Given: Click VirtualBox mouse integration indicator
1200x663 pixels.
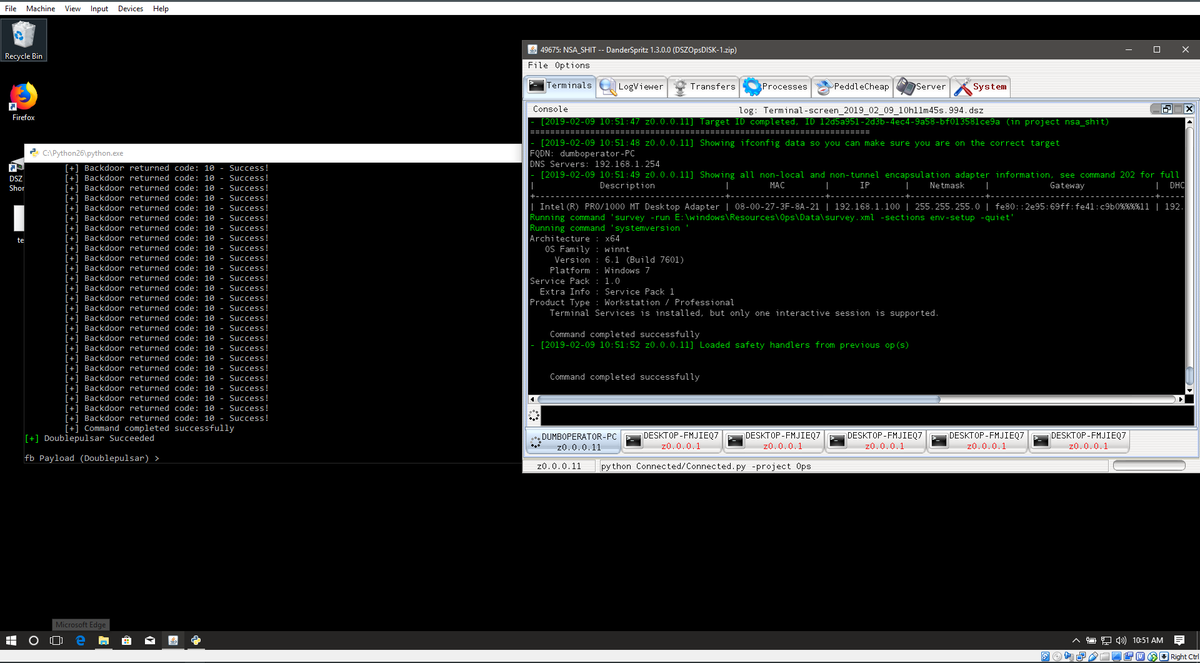Looking at the screenshot, I should point(1152,657).
